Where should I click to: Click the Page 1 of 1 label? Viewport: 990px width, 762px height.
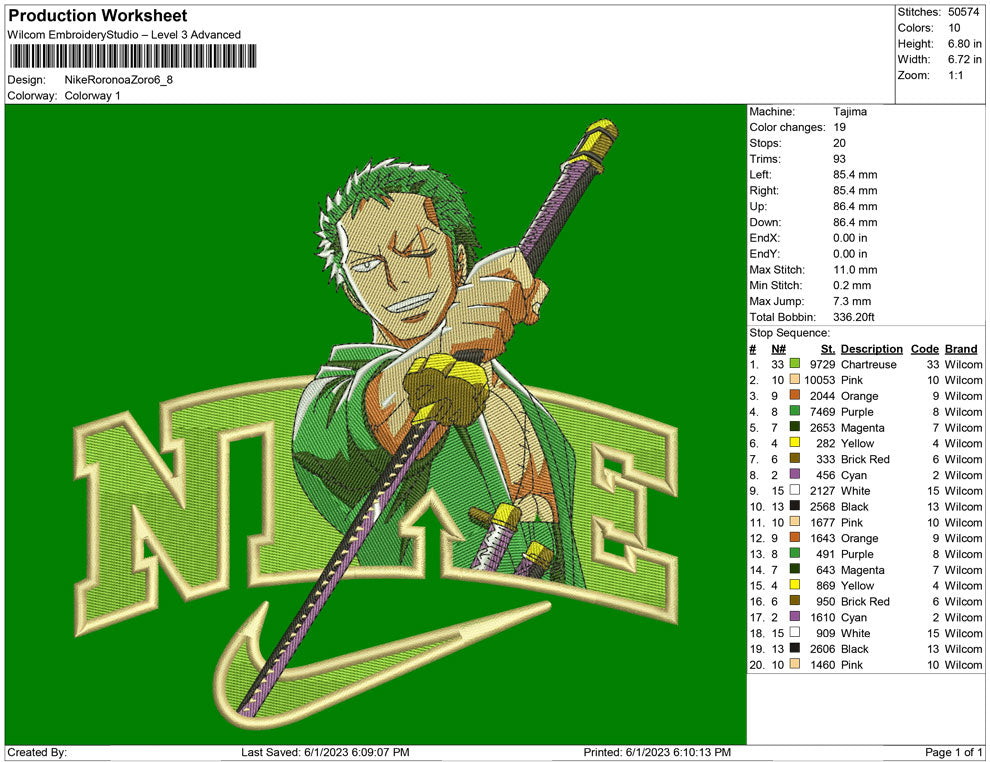pyautogui.click(x=953, y=753)
